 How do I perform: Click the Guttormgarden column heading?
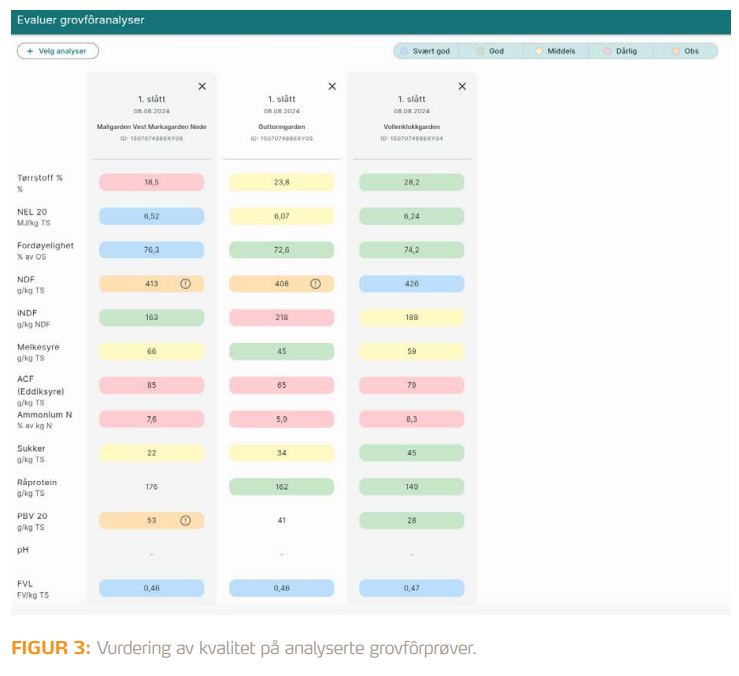(x=282, y=127)
